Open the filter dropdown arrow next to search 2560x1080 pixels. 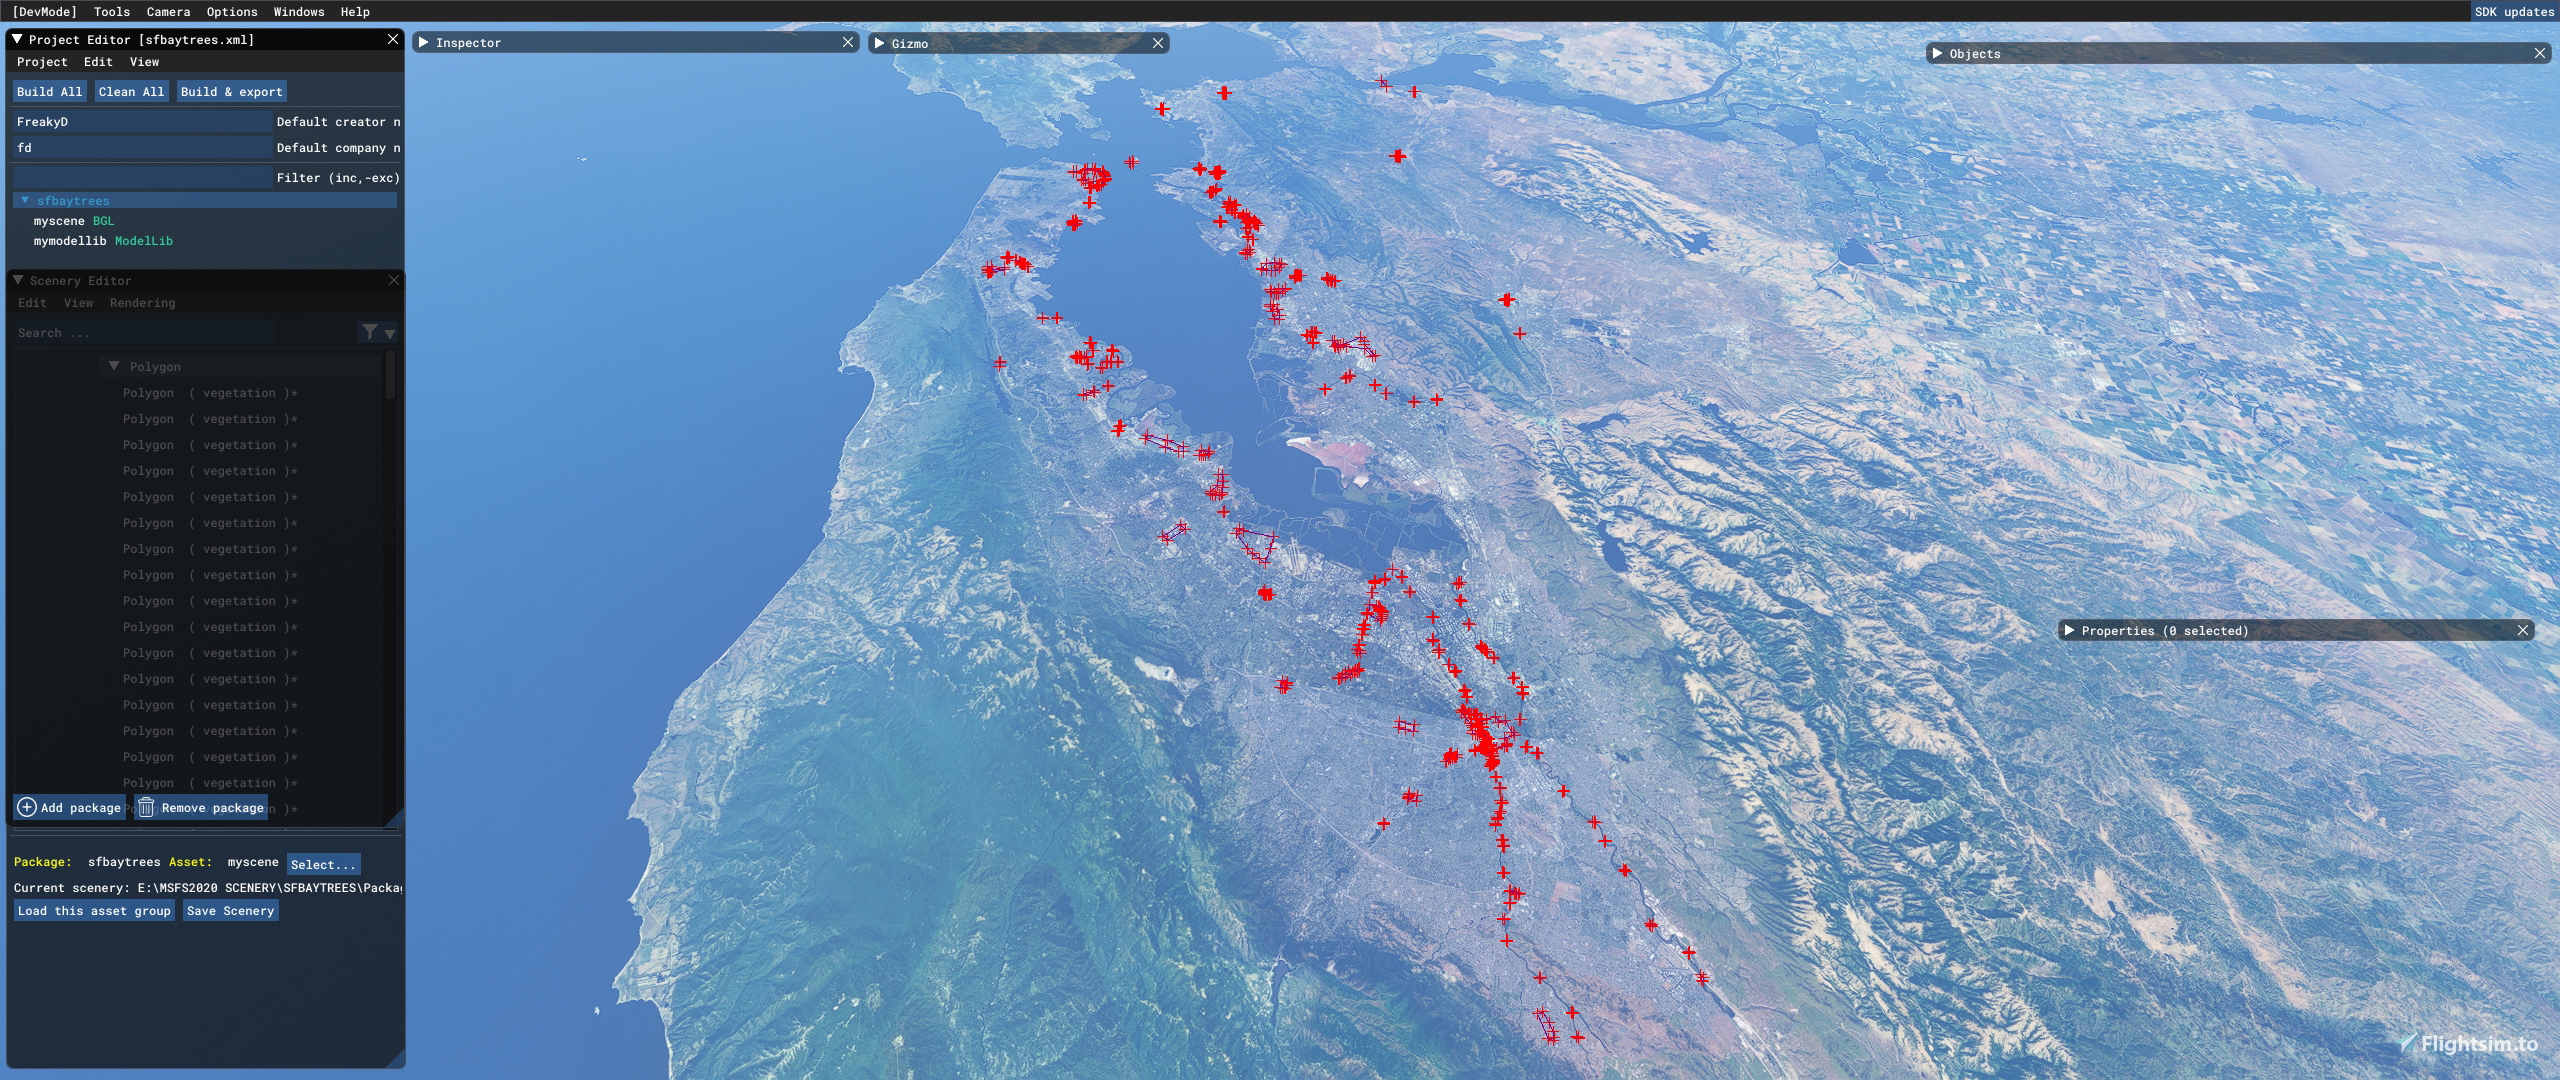[x=390, y=333]
